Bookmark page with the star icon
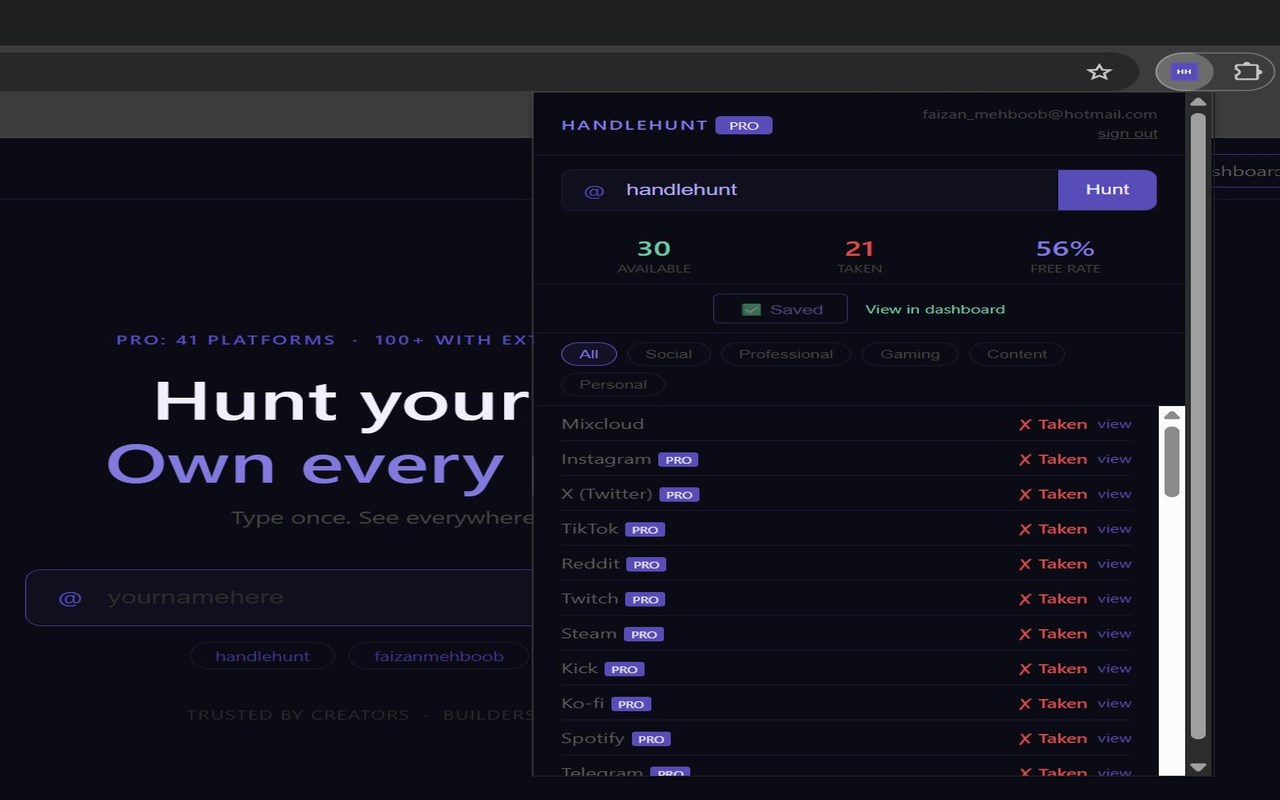This screenshot has width=1280, height=800. [1099, 72]
